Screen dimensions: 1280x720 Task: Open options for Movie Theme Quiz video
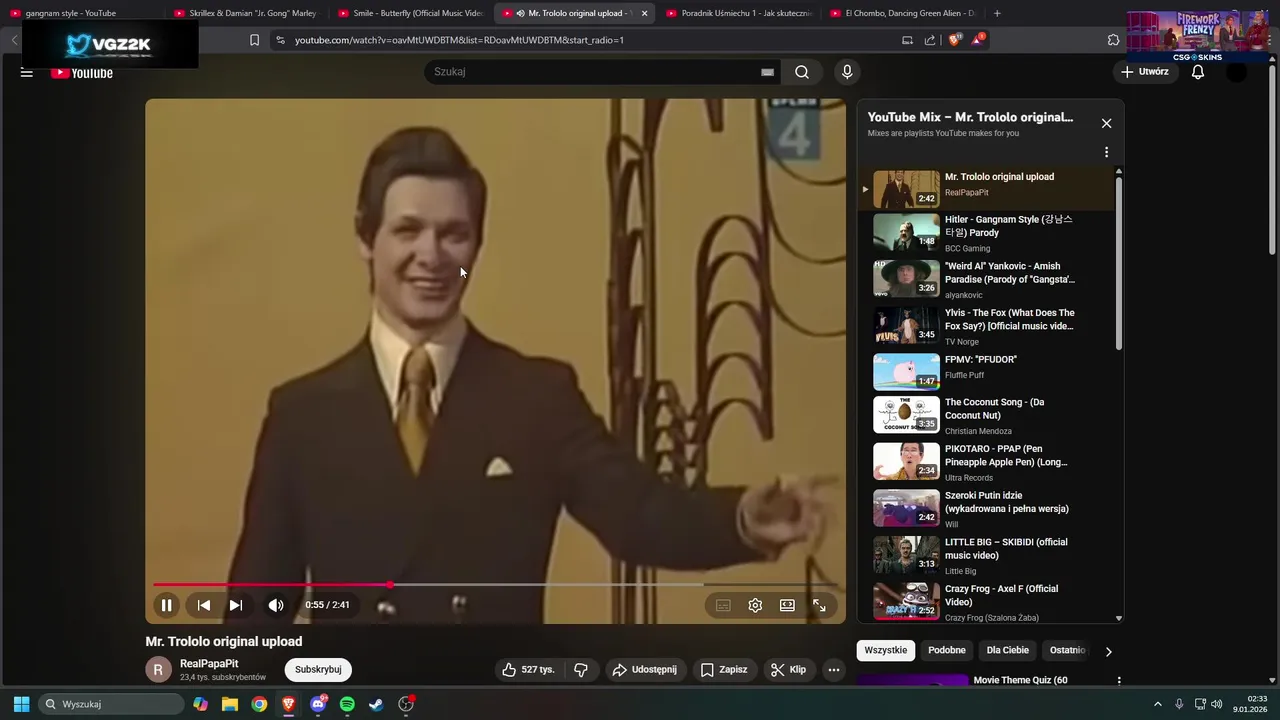pos(1119,681)
